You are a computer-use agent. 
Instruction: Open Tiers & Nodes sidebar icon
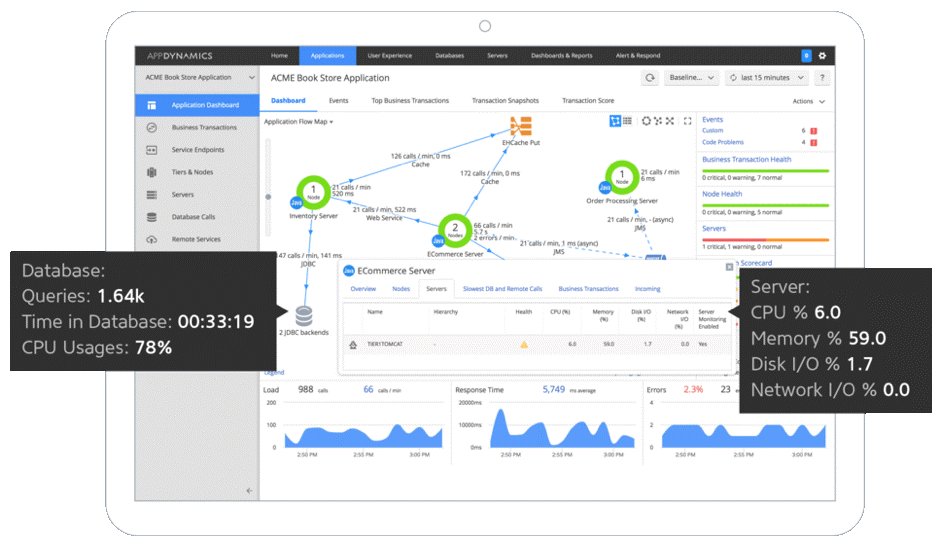pyautogui.click(x=152, y=172)
